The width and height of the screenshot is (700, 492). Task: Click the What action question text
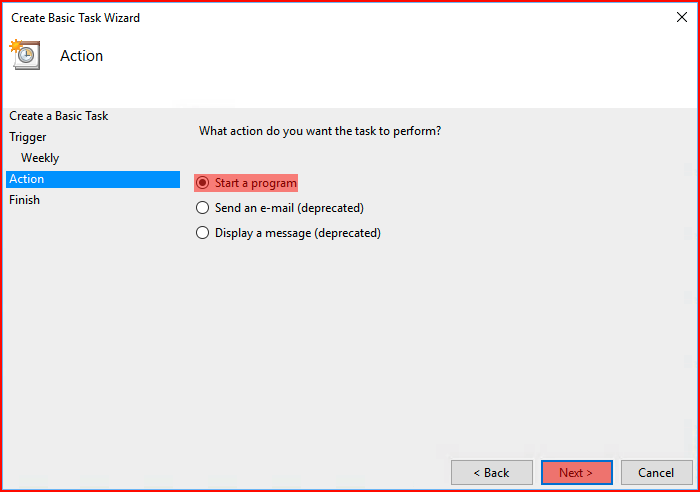pos(320,131)
